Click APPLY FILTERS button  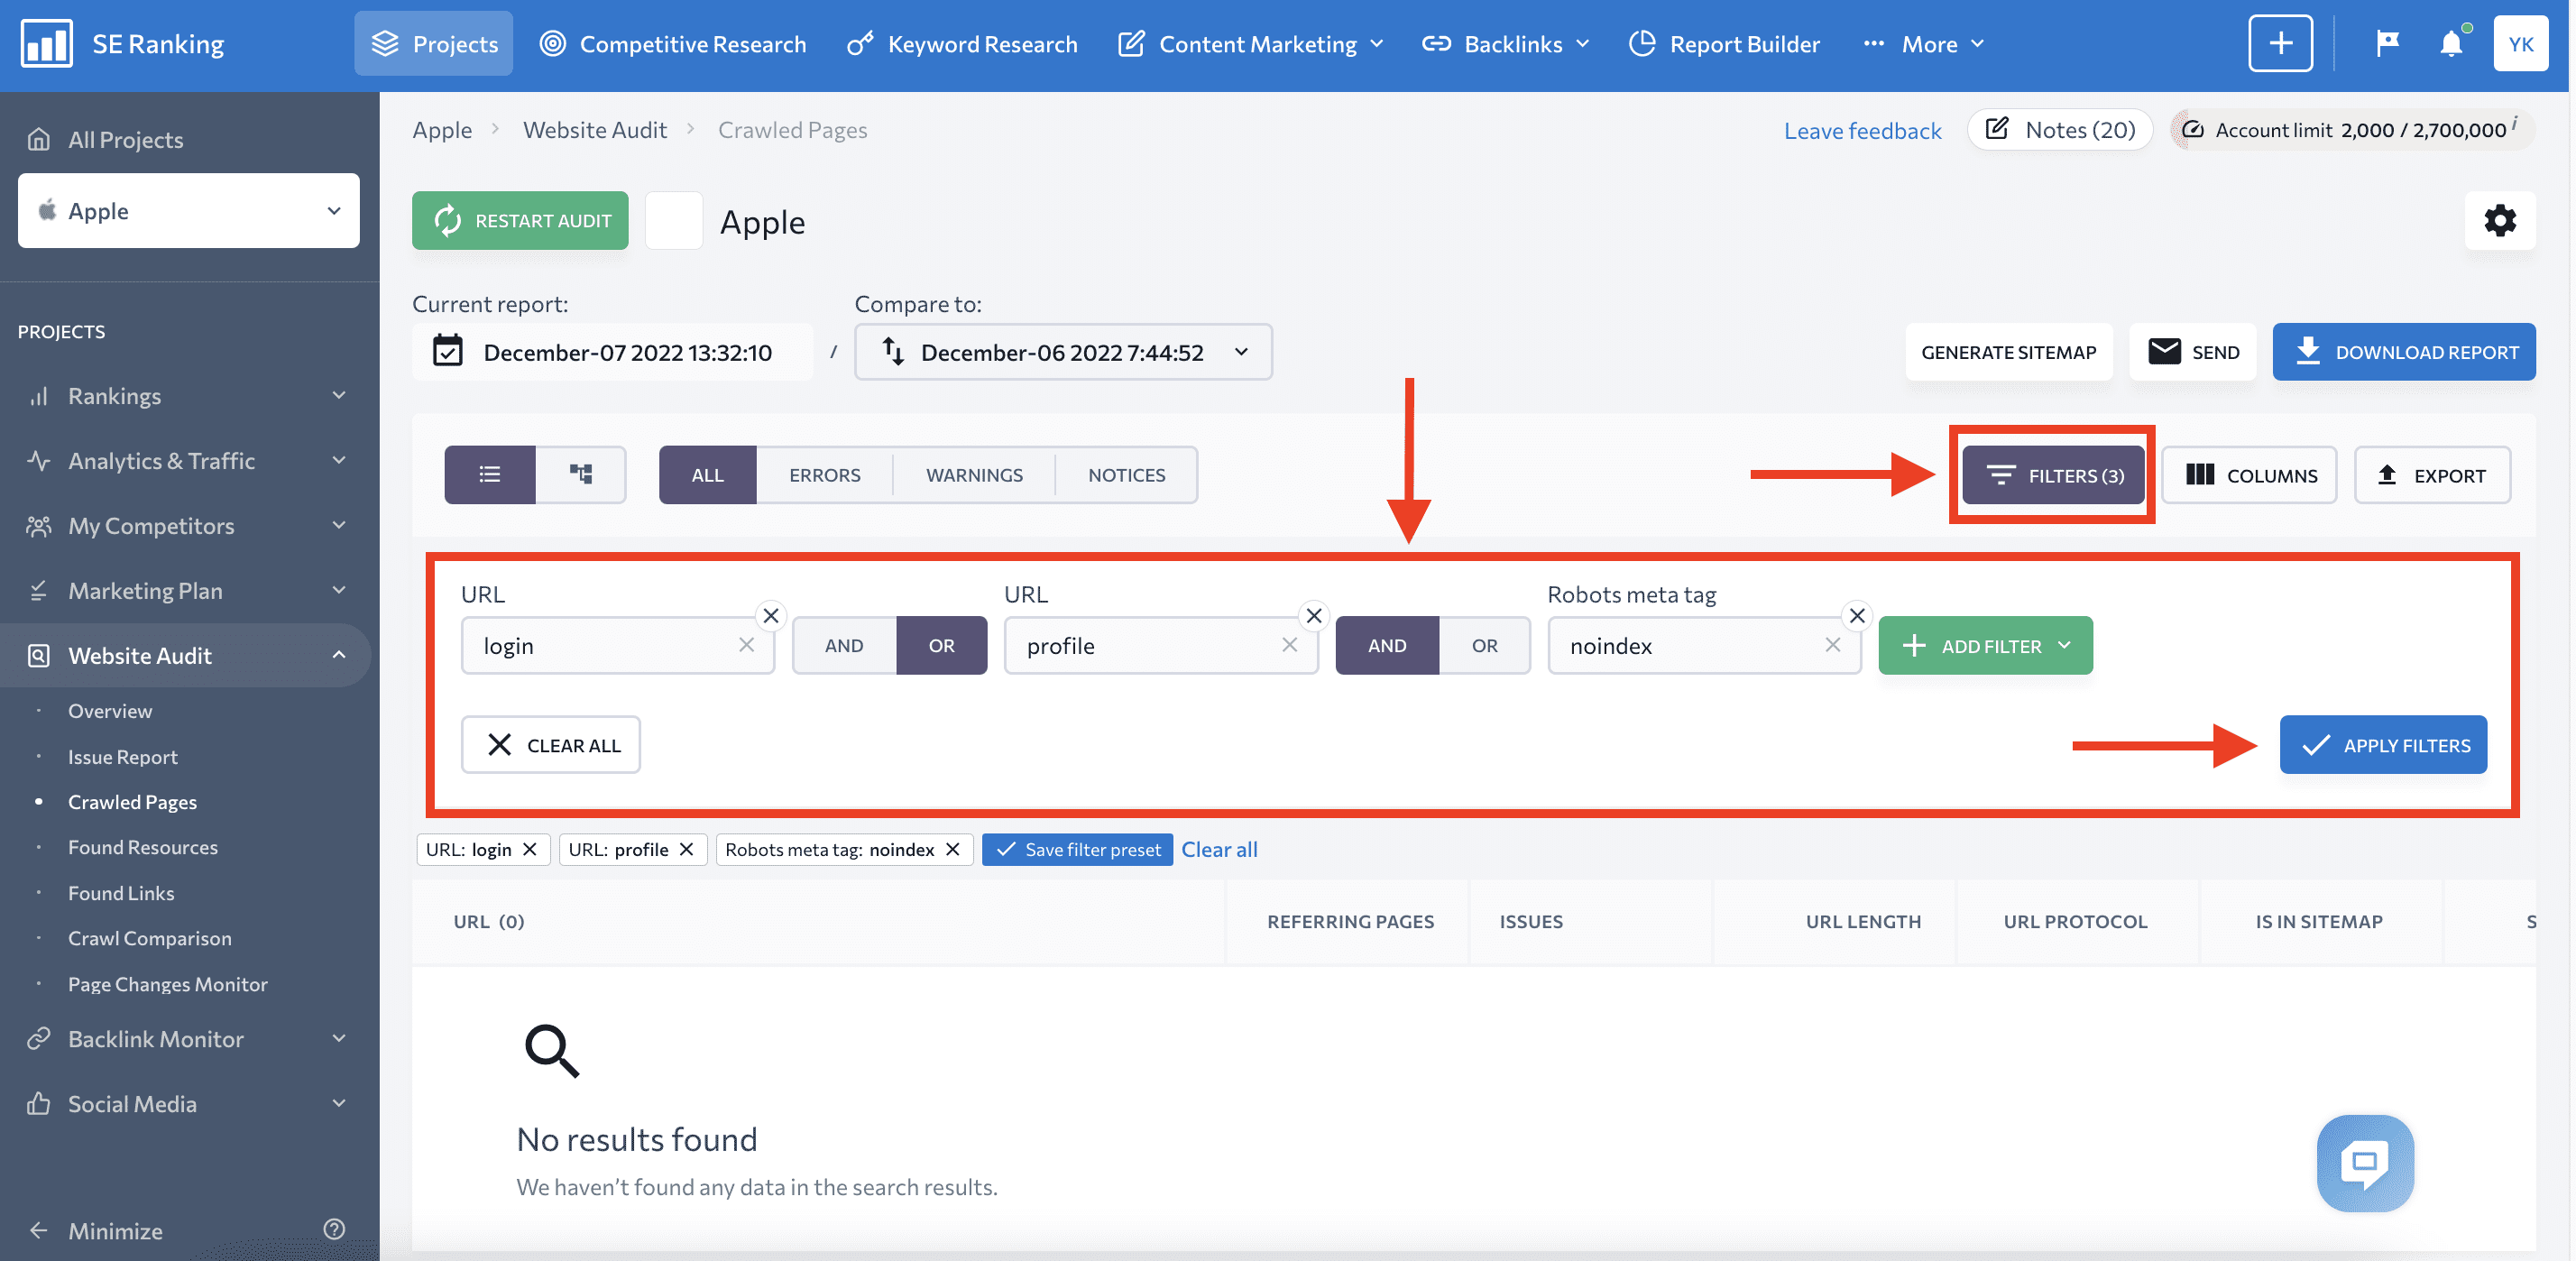[2383, 745]
